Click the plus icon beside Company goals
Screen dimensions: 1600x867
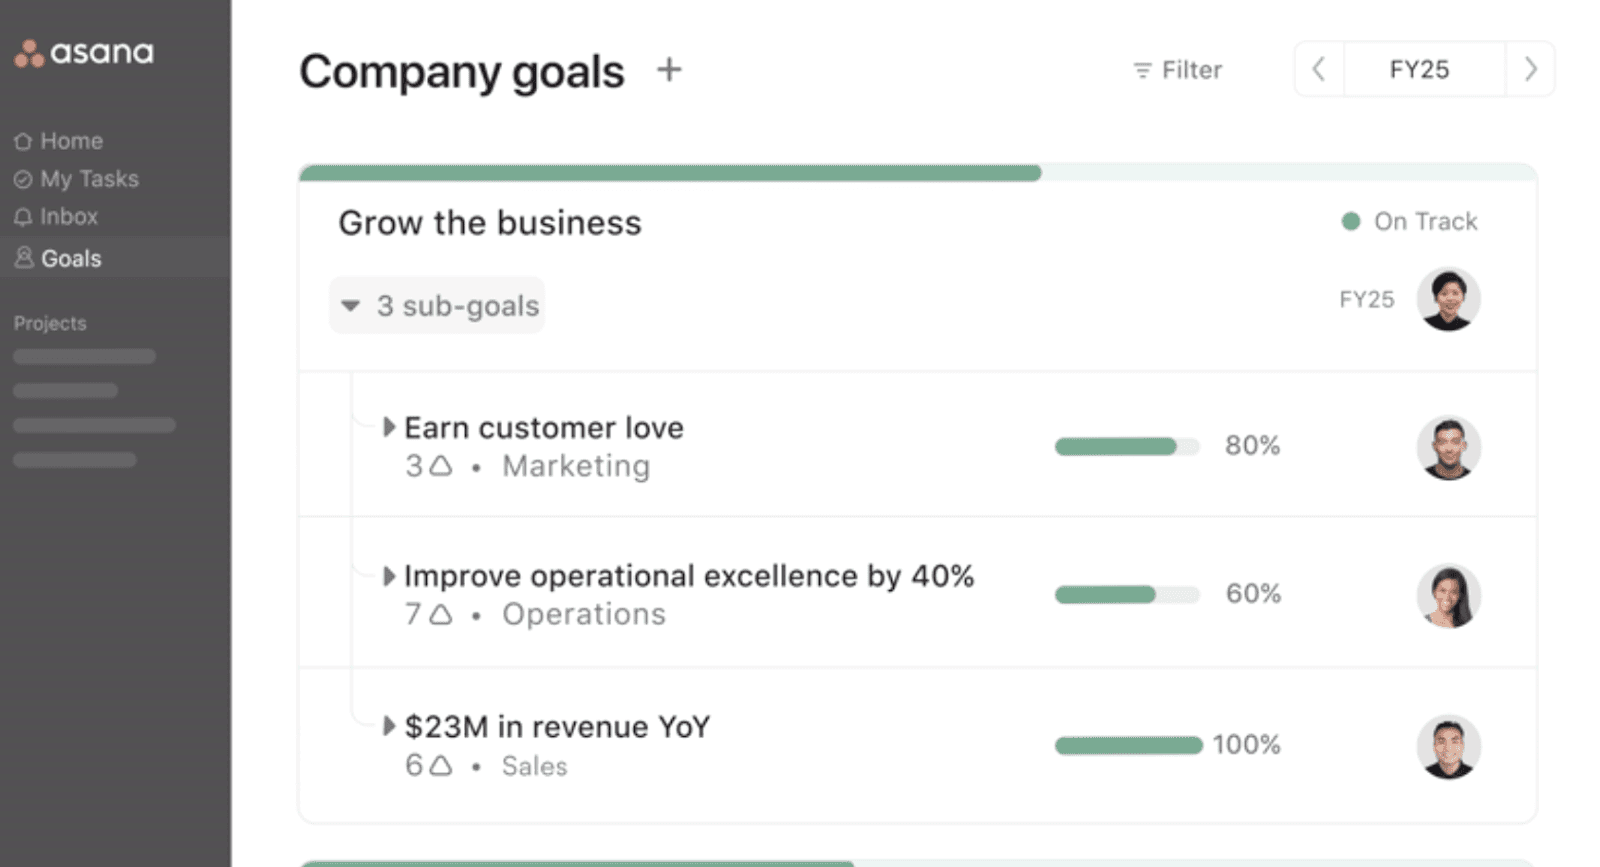669,70
